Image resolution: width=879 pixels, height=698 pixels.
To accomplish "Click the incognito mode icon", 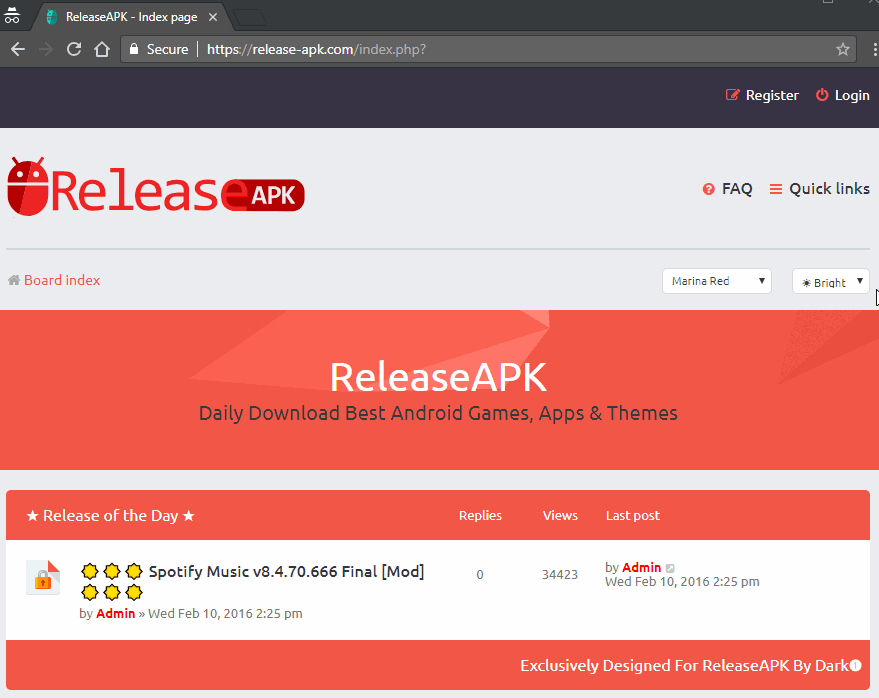I will click(x=12, y=15).
